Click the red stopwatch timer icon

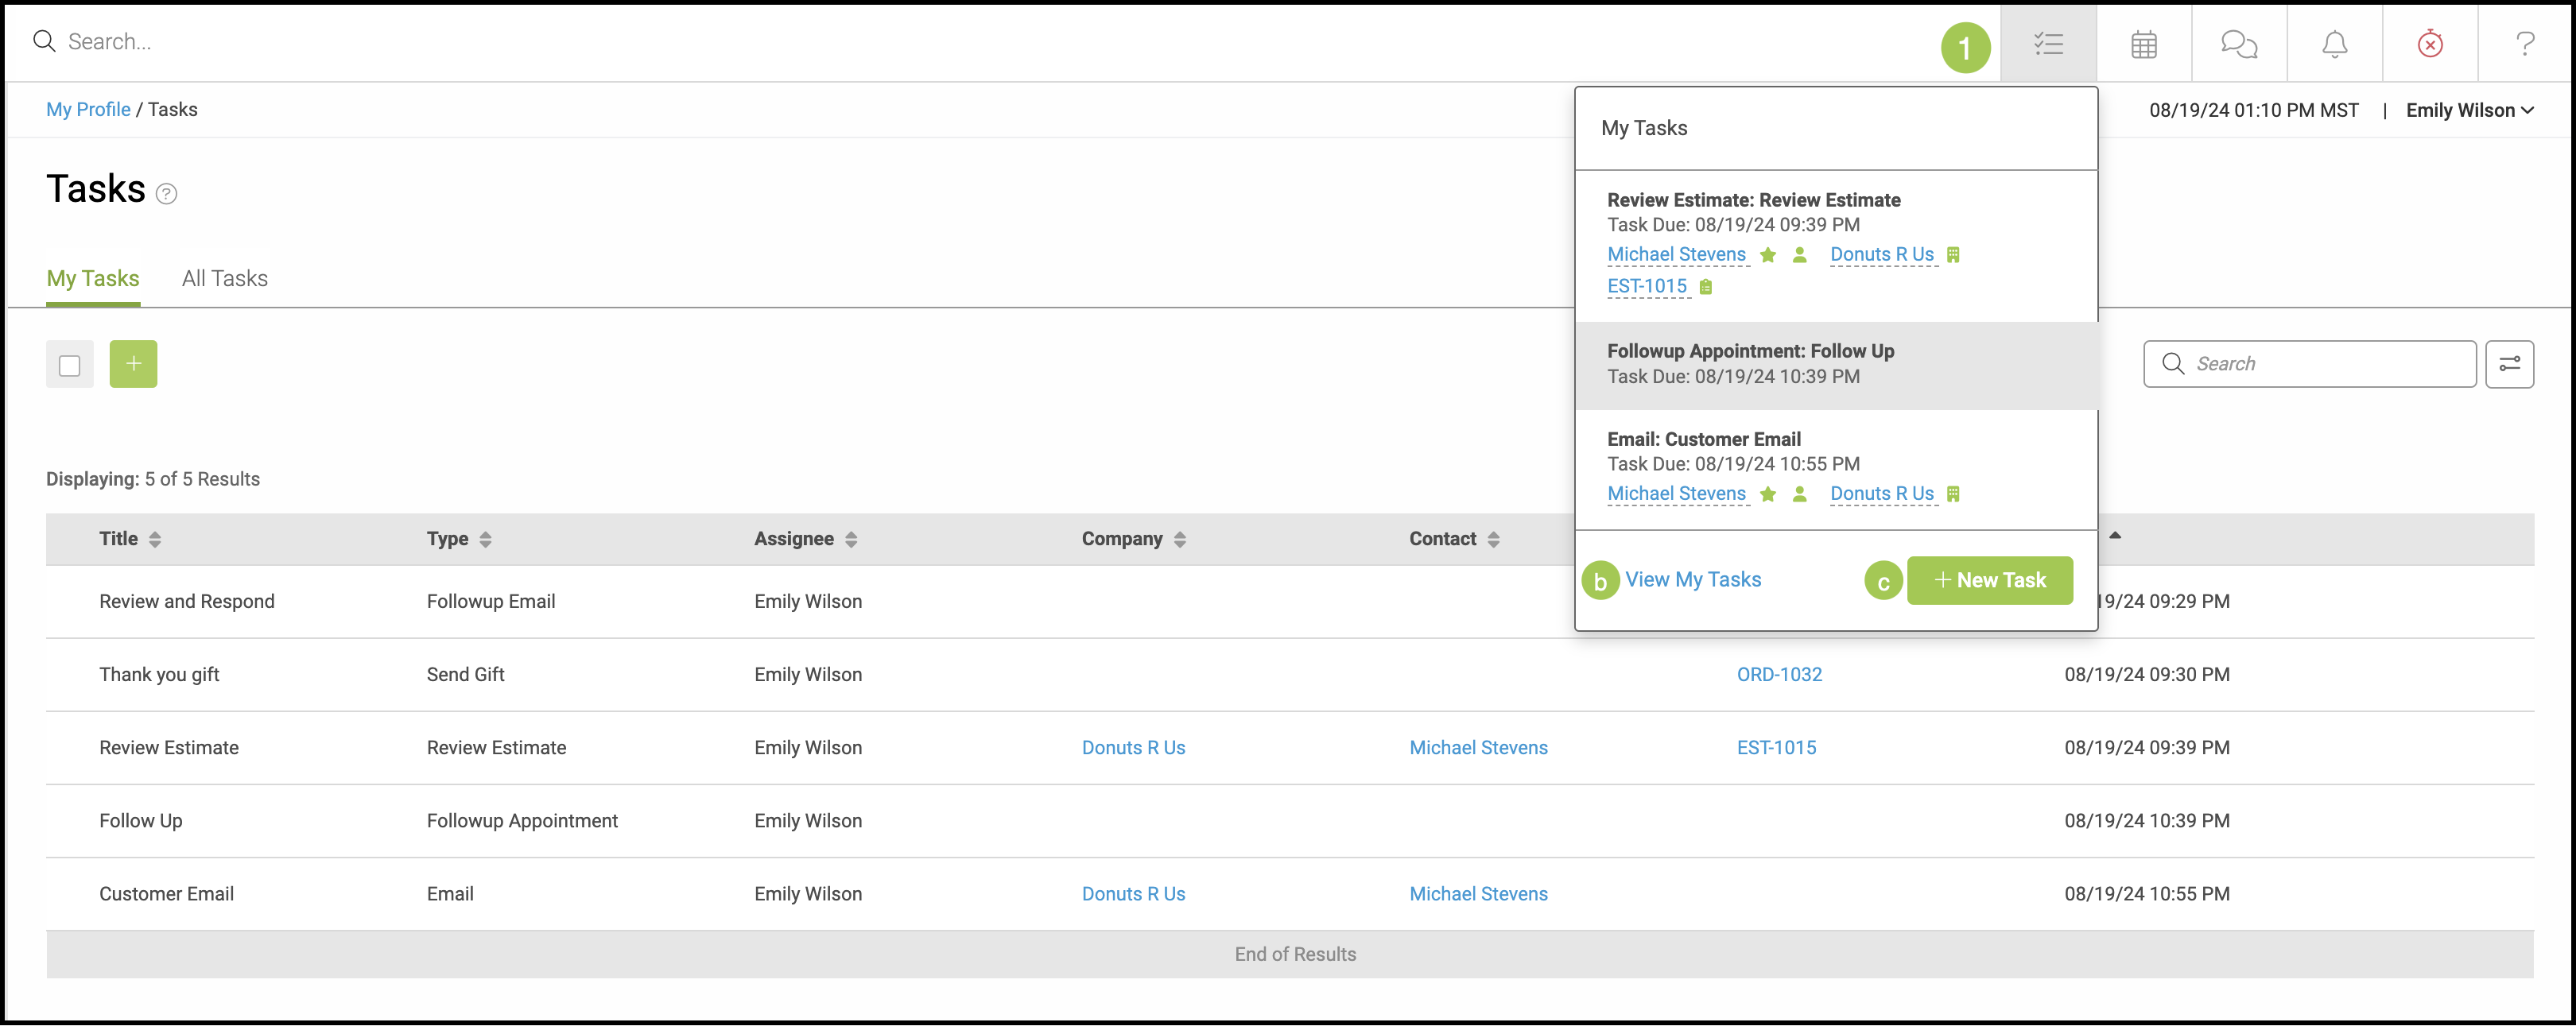(2430, 44)
